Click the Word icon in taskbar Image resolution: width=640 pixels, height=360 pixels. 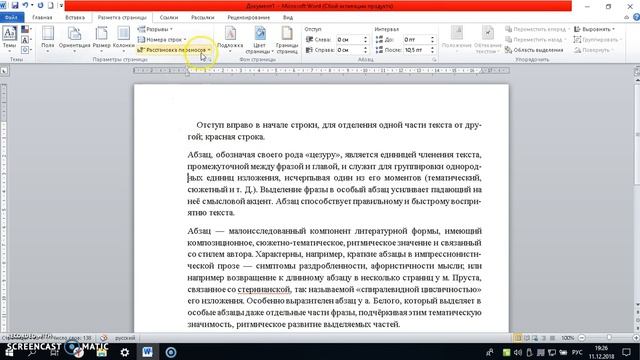coord(147,352)
